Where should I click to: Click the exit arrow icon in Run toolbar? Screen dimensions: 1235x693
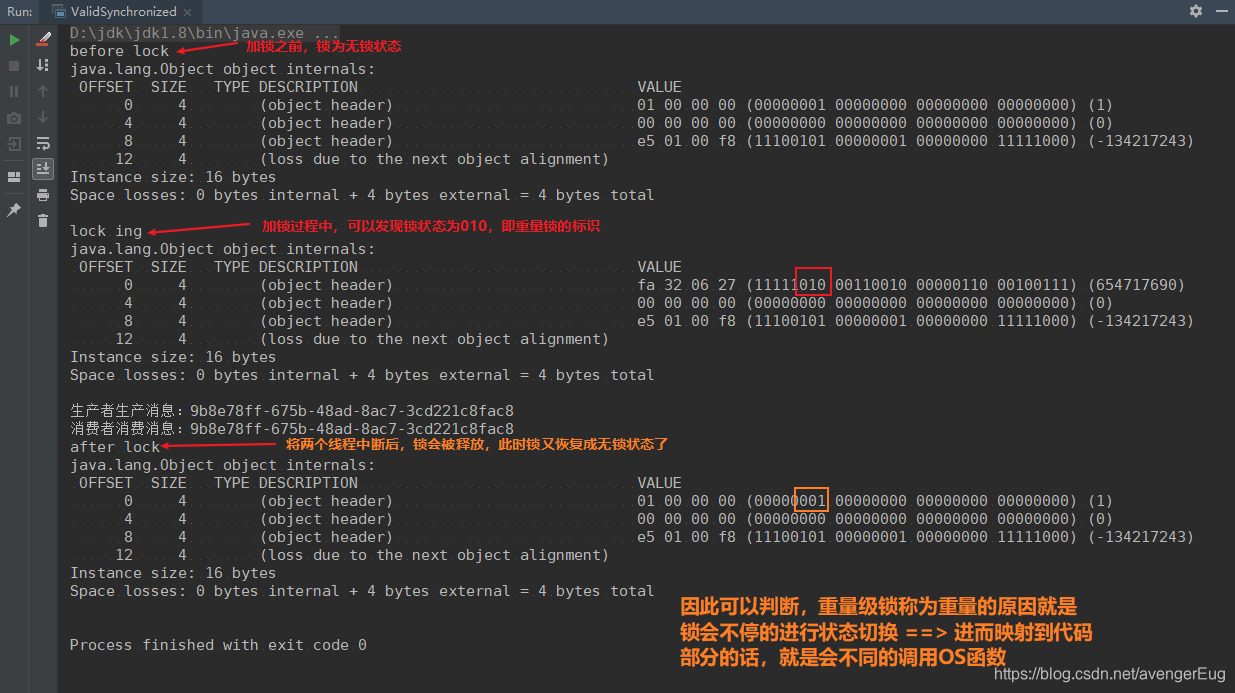click(x=14, y=144)
